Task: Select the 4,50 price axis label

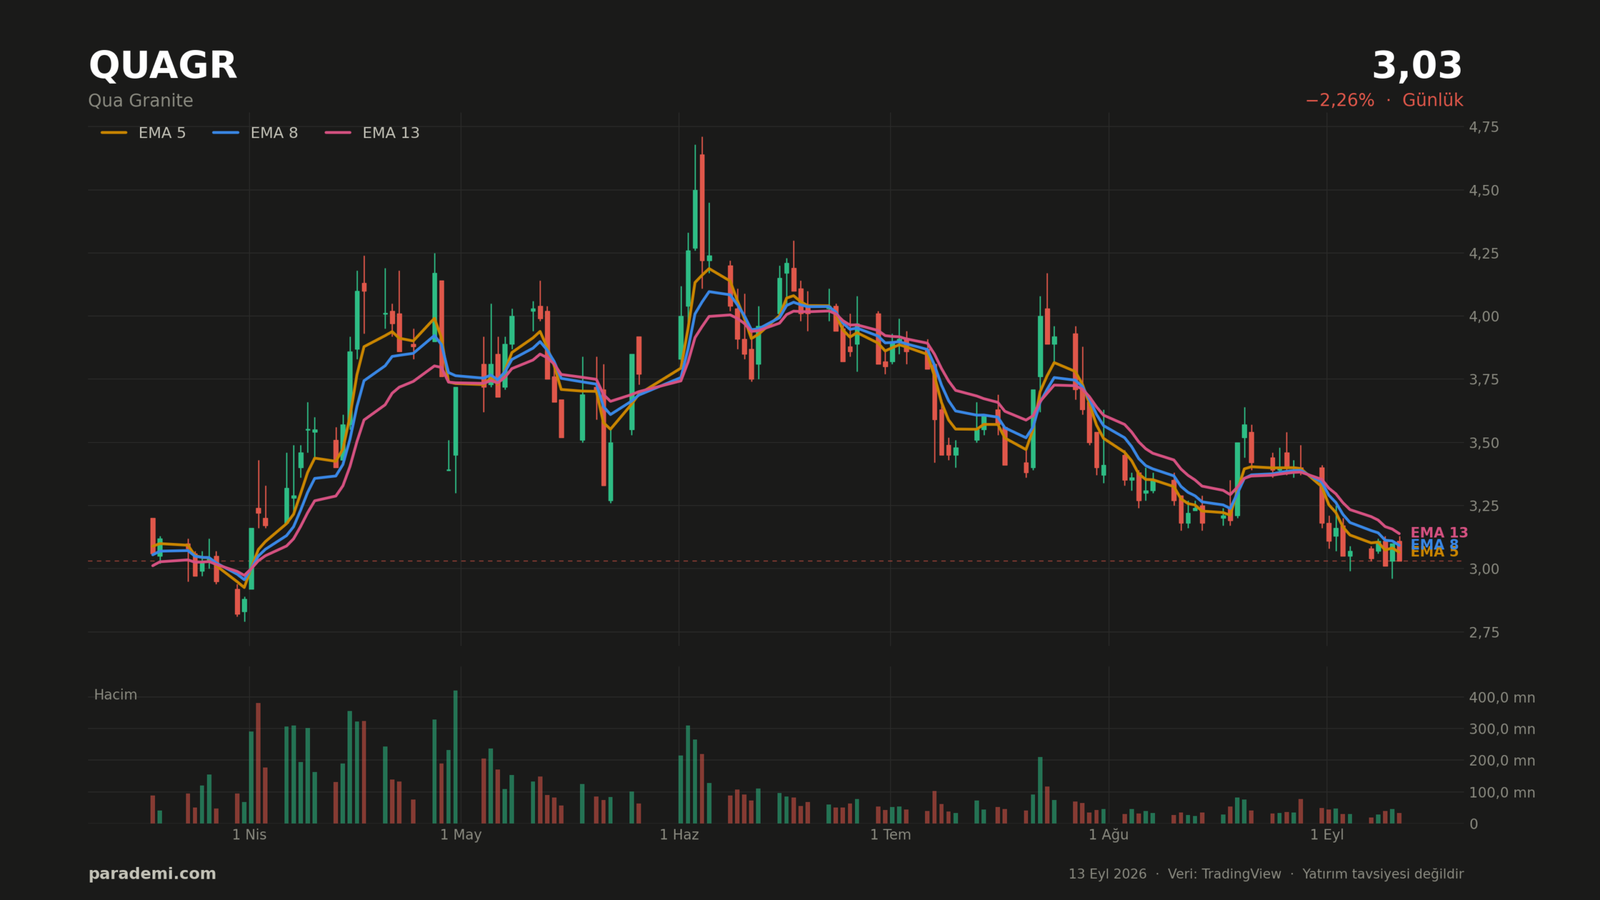Action: [1483, 190]
